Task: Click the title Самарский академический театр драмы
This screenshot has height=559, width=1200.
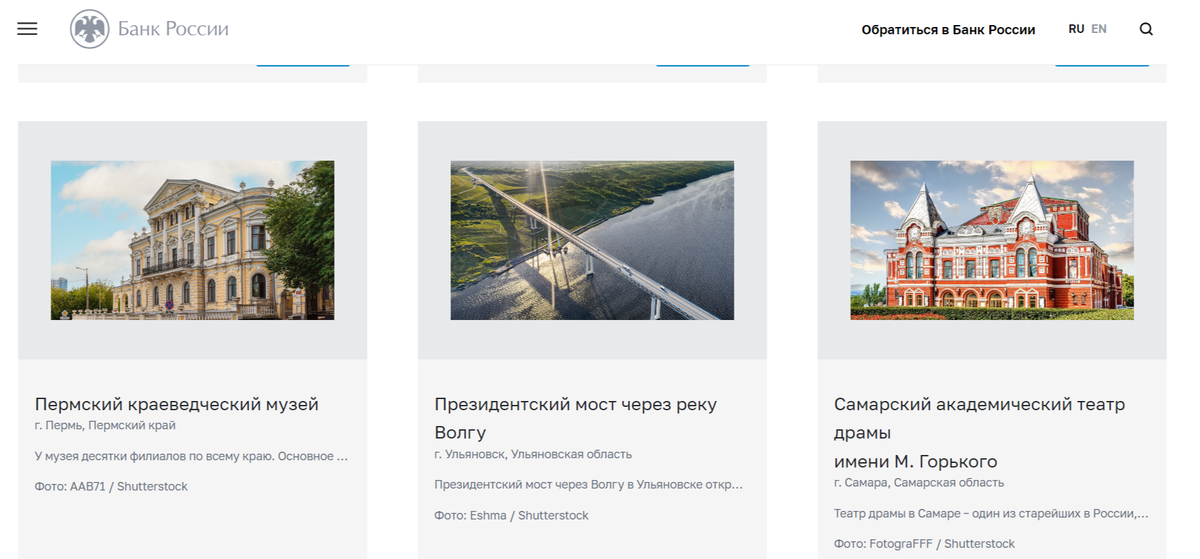Action: click(980, 418)
